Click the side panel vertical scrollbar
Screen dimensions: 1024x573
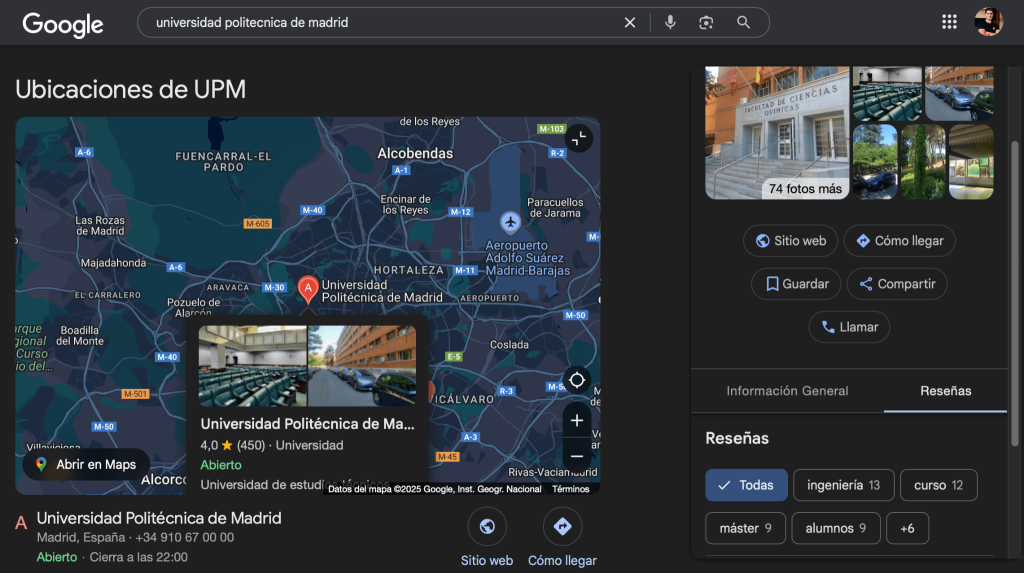[1014, 294]
